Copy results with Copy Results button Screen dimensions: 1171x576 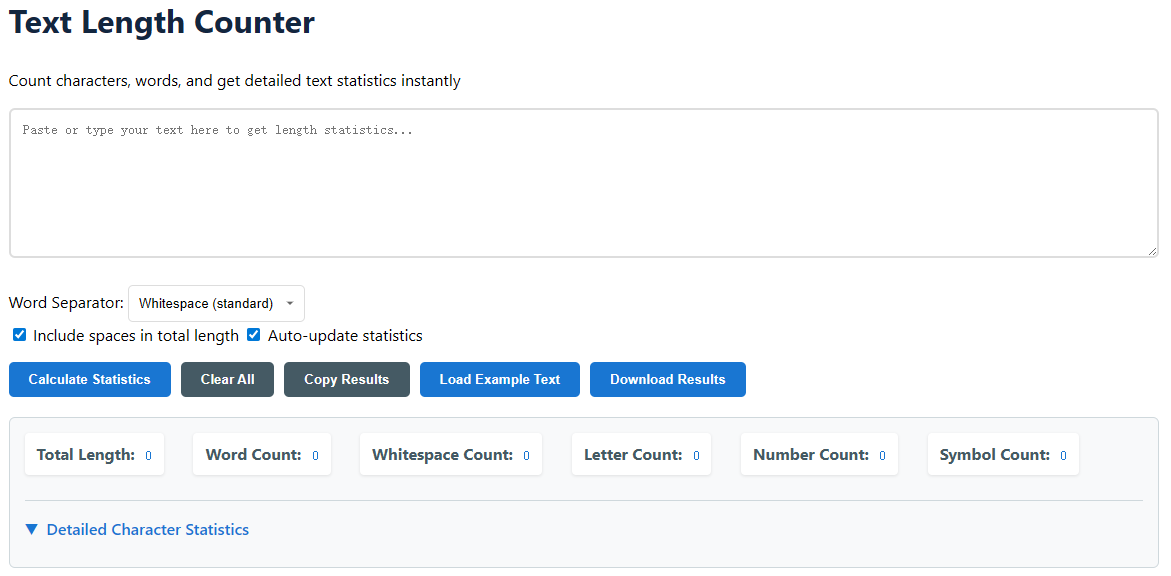tap(346, 380)
